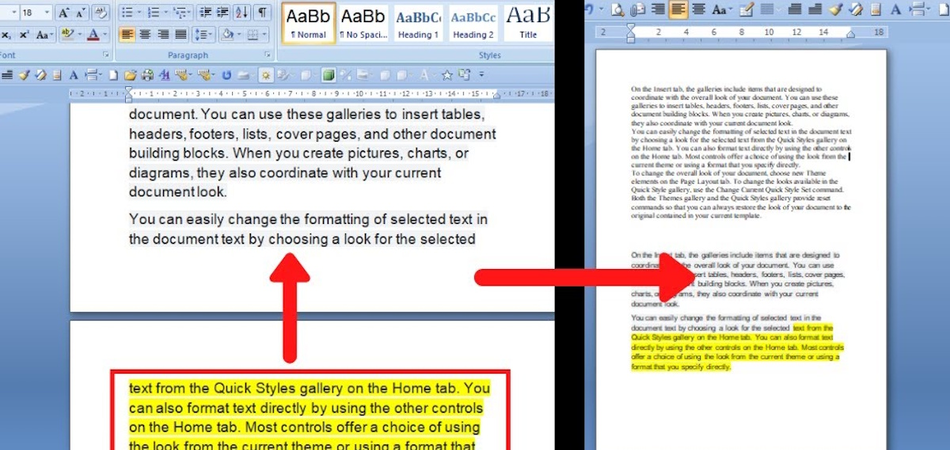
Task: Toggle Align Text Left in ribbon
Action: pos(127,35)
